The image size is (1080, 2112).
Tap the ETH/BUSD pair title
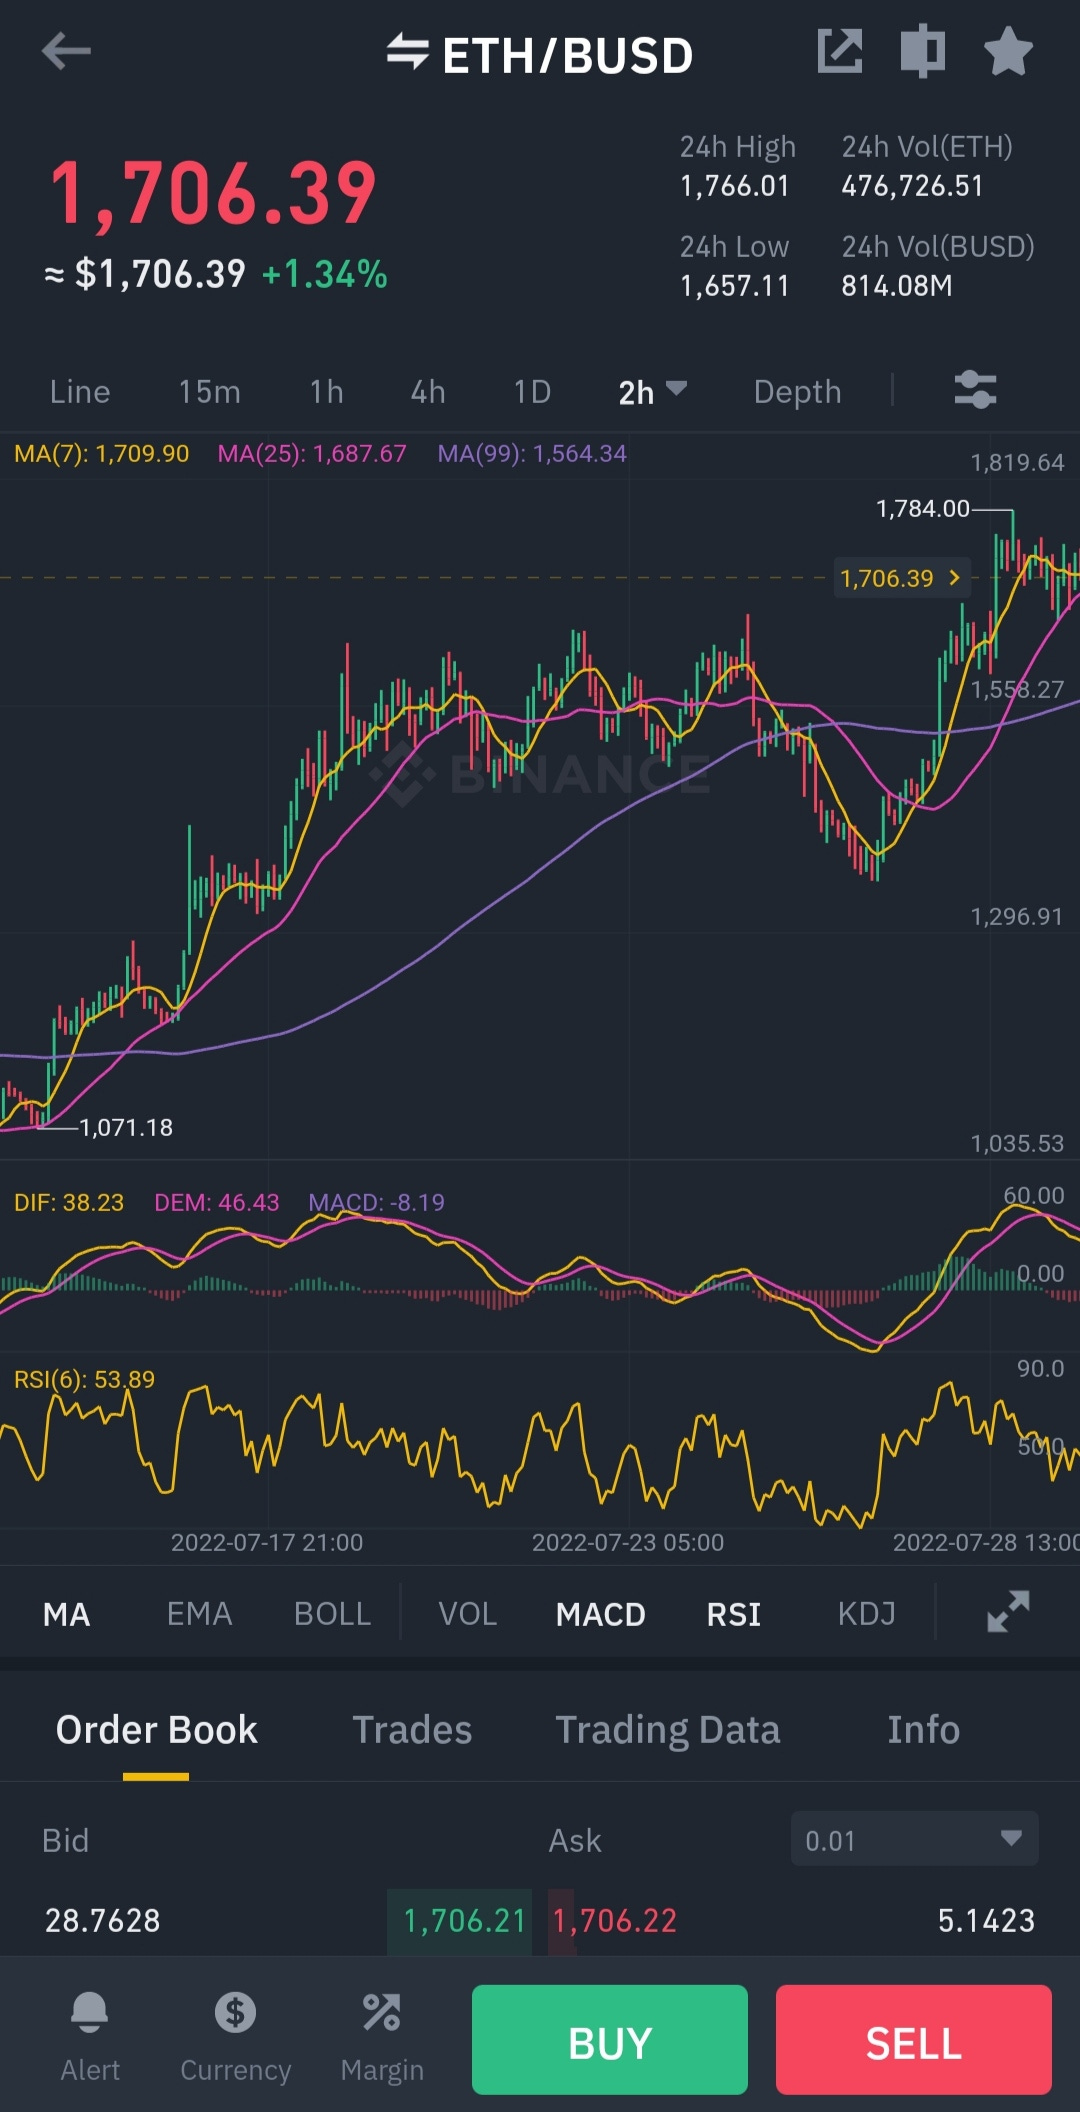pyautogui.click(x=567, y=56)
